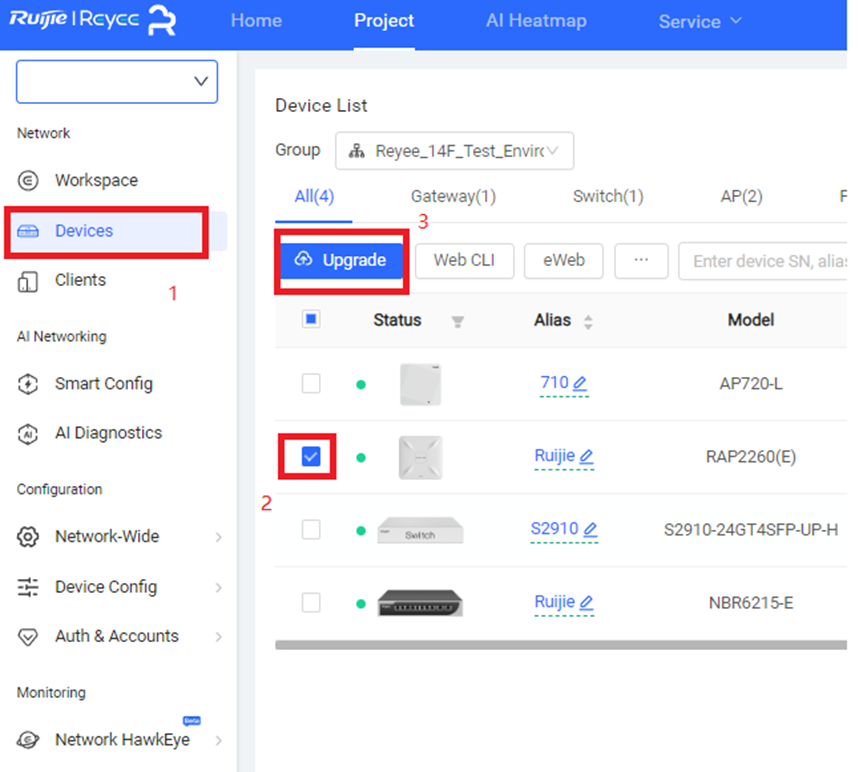Click the Auth & Accounts shield icon

(x=28, y=637)
